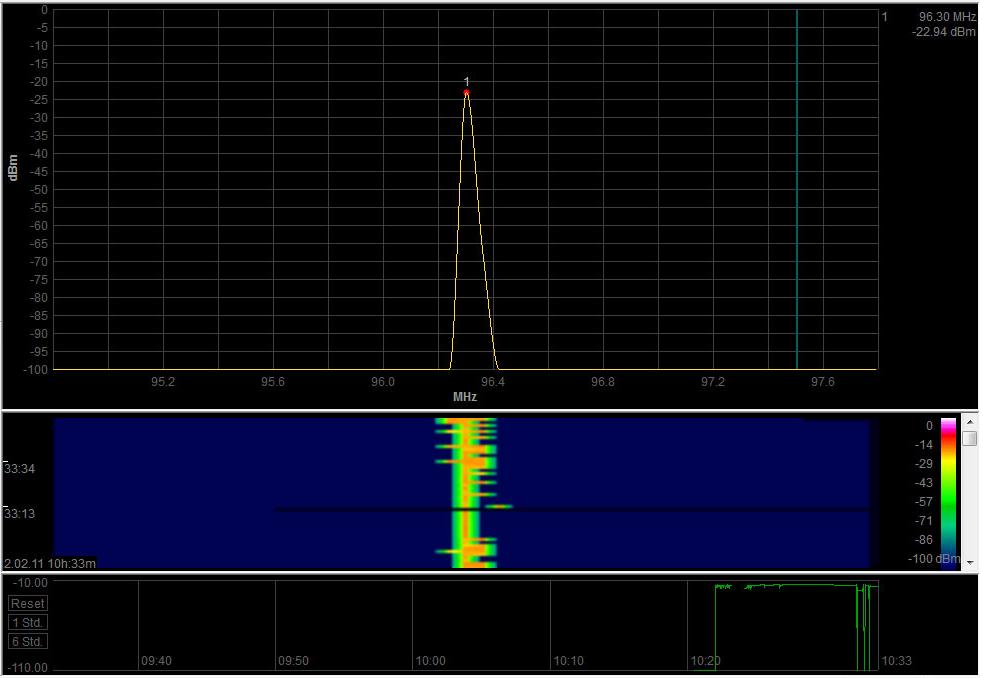Click the 95.6 frequency tick label
Viewport: 983px width, 678px height.
pos(273,382)
